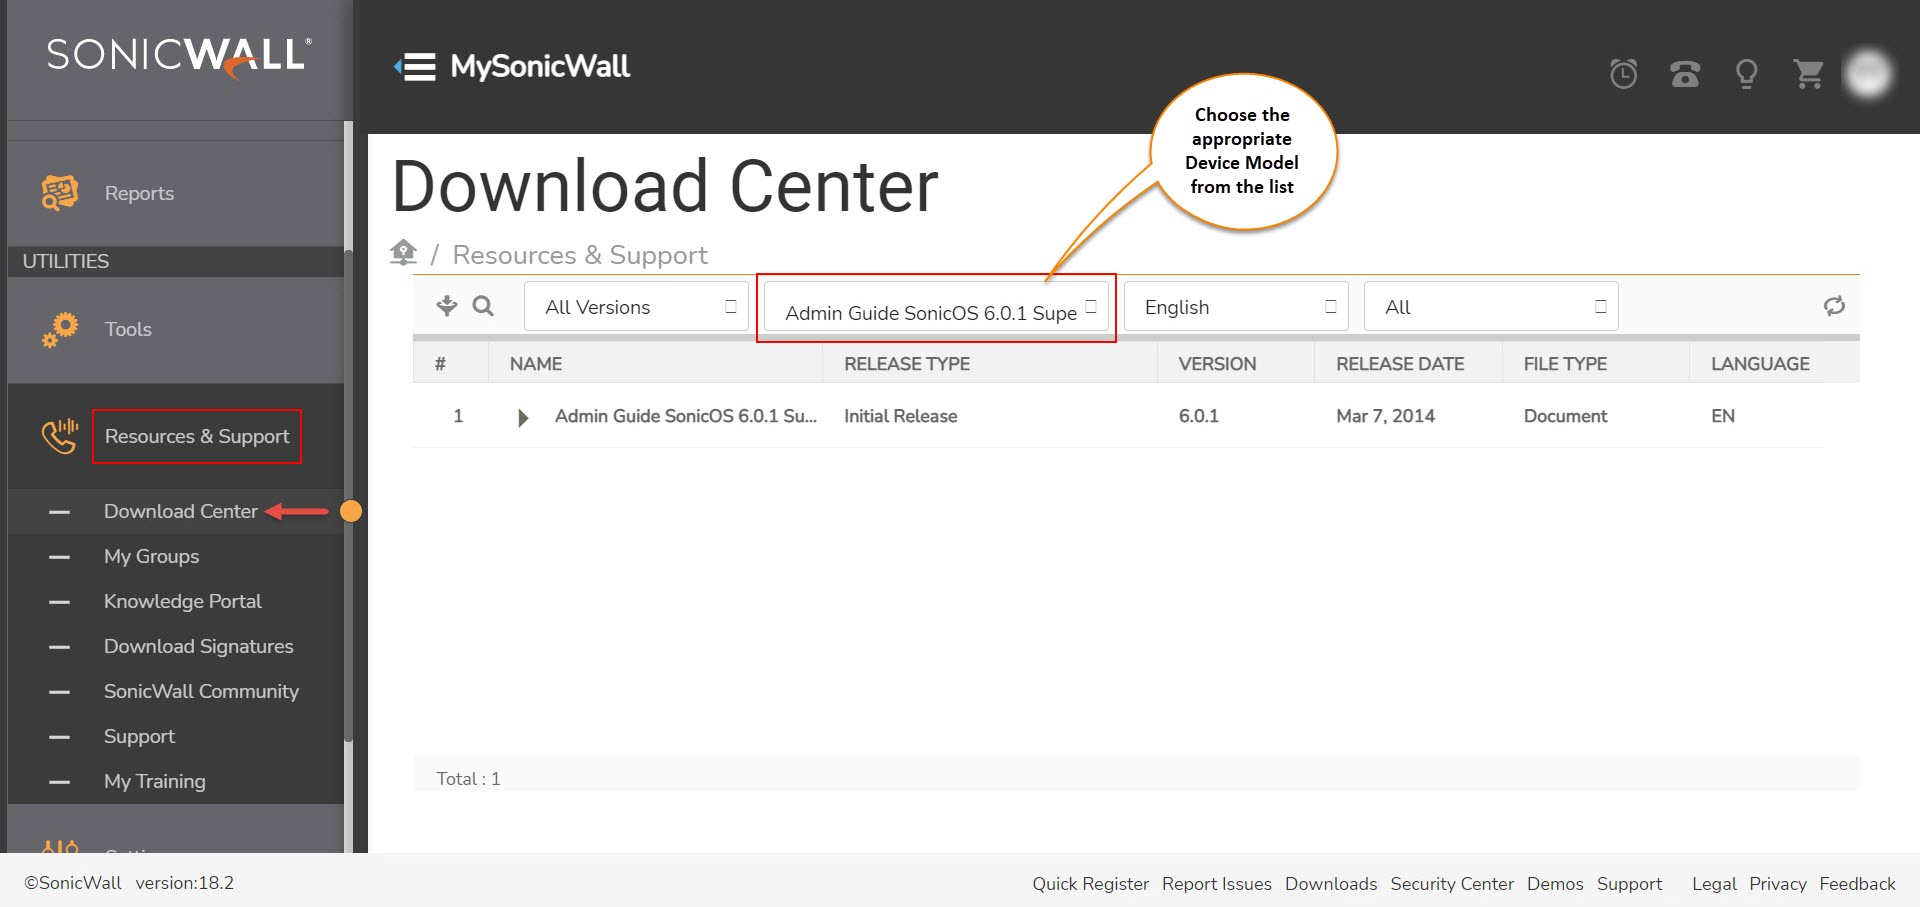Screen dimensions: 1920x907
Task: Click the Report Issues footer link
Action: [x=1216, y=884]
